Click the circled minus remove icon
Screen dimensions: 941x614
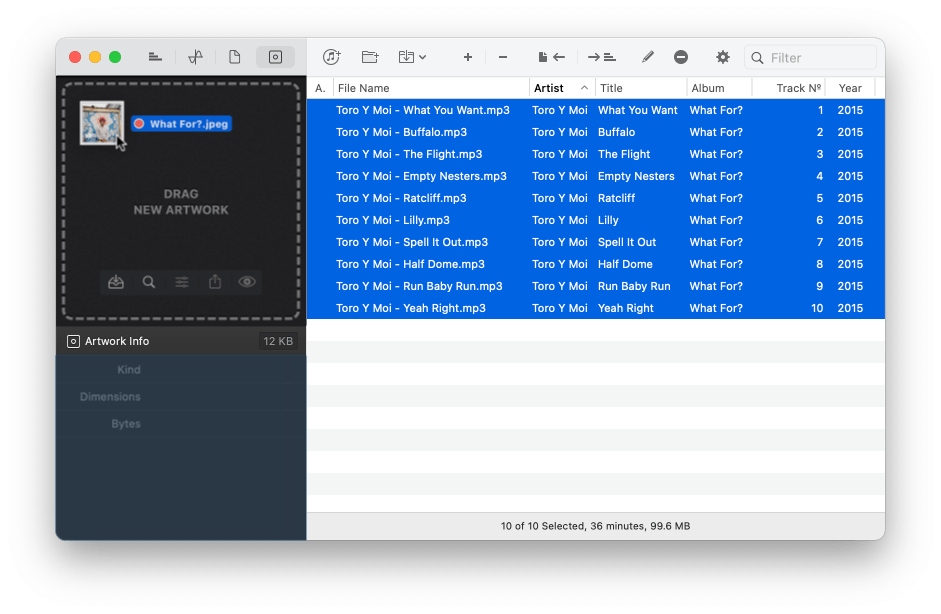tap(681, 57)
